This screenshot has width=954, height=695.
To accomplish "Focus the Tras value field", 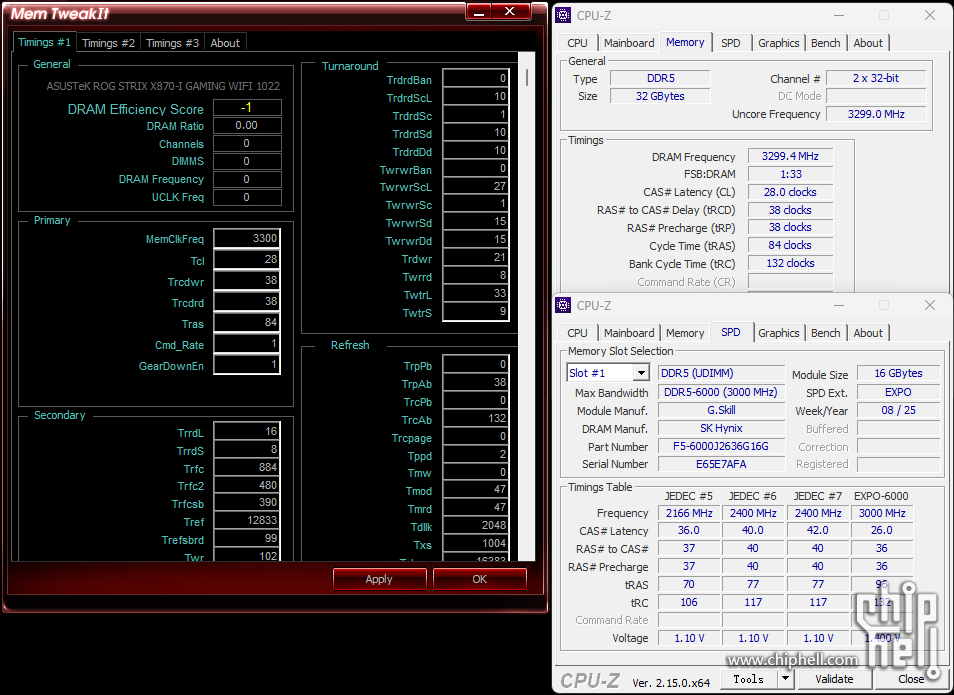I will [247, 323].
